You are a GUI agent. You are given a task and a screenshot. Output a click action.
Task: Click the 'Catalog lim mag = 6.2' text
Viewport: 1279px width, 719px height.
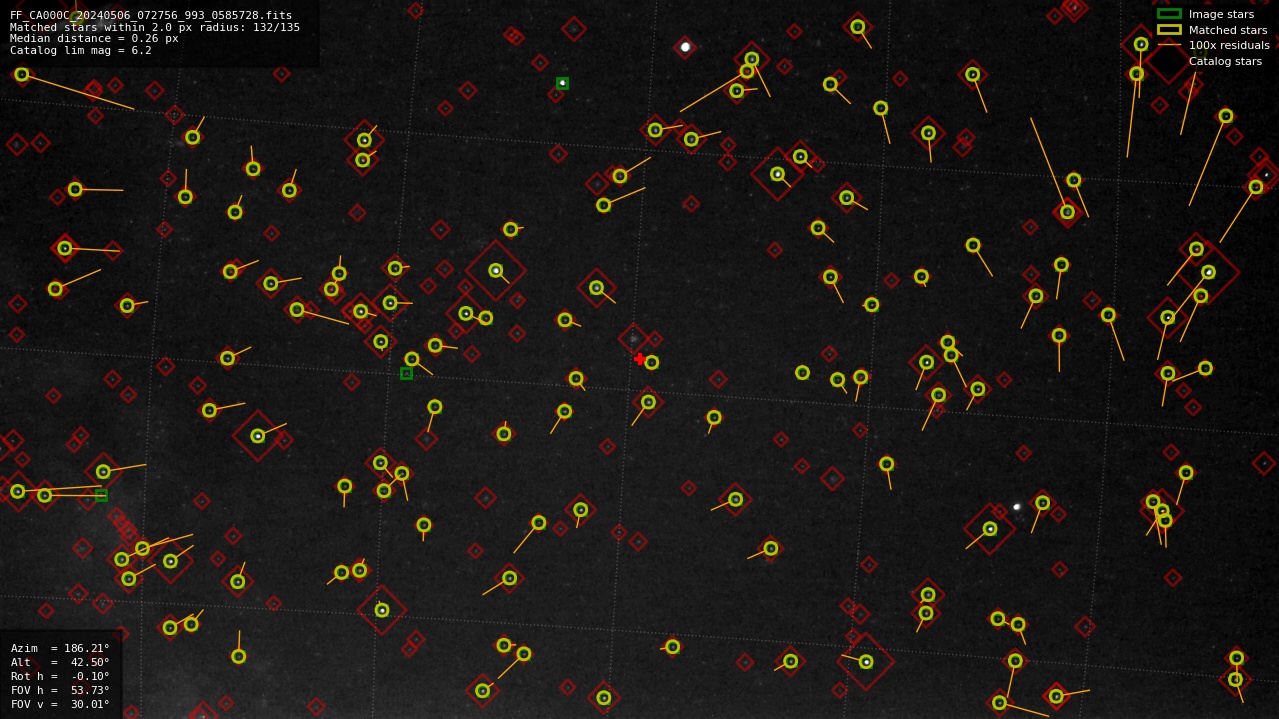coord(81,50)
